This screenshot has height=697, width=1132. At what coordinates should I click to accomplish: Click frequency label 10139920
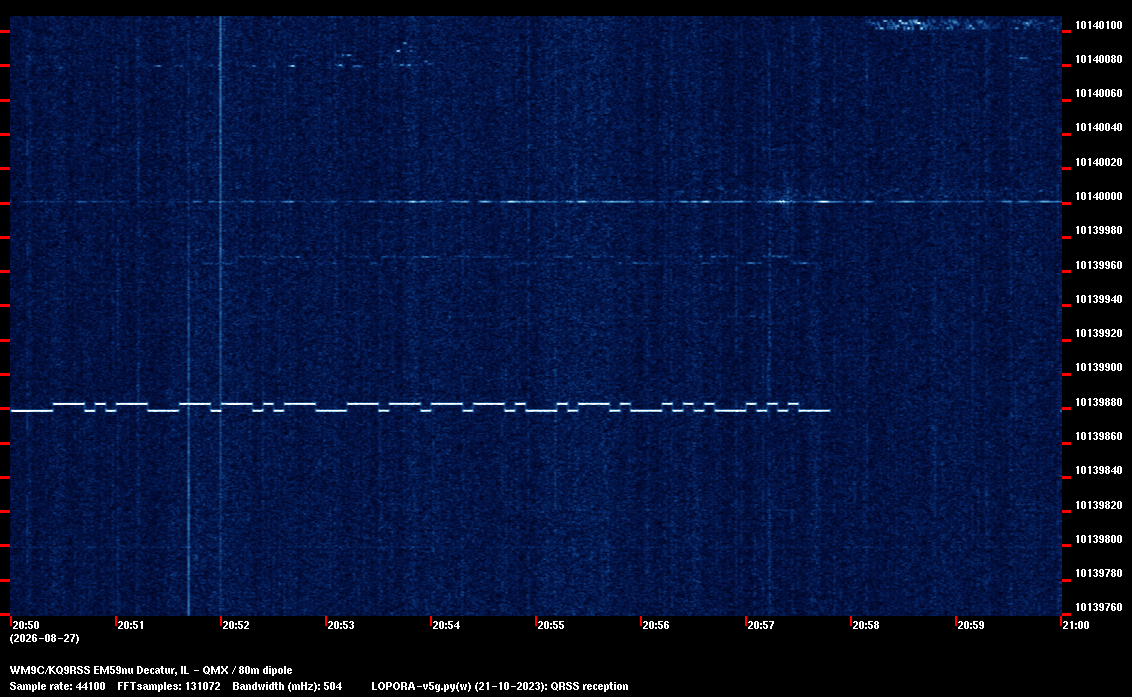(1099, 333)
